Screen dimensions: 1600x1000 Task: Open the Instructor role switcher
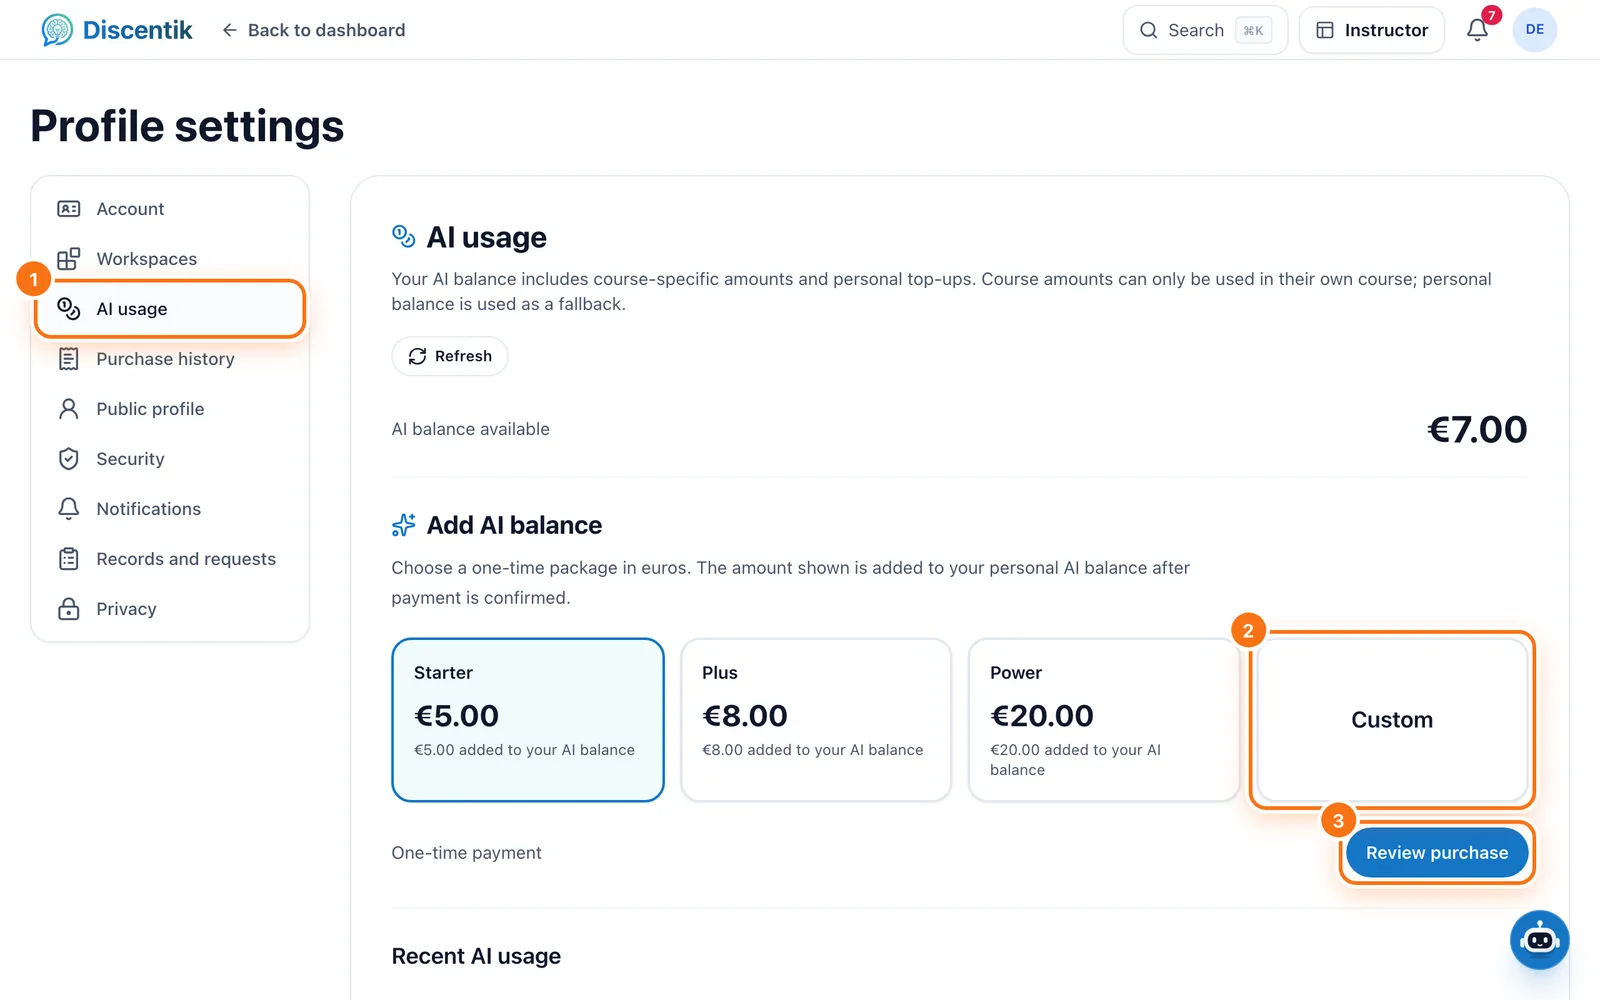1371,30
